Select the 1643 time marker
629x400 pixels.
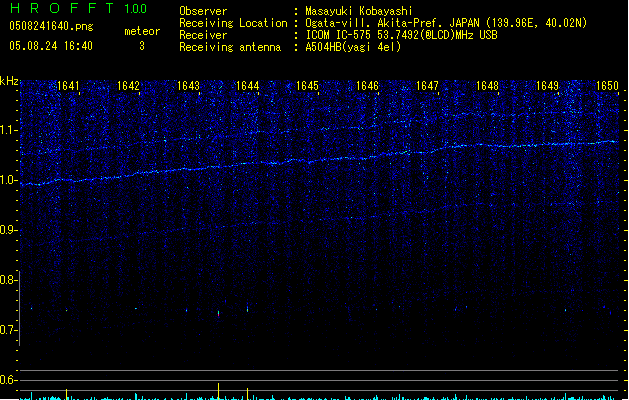coord(188,86)
